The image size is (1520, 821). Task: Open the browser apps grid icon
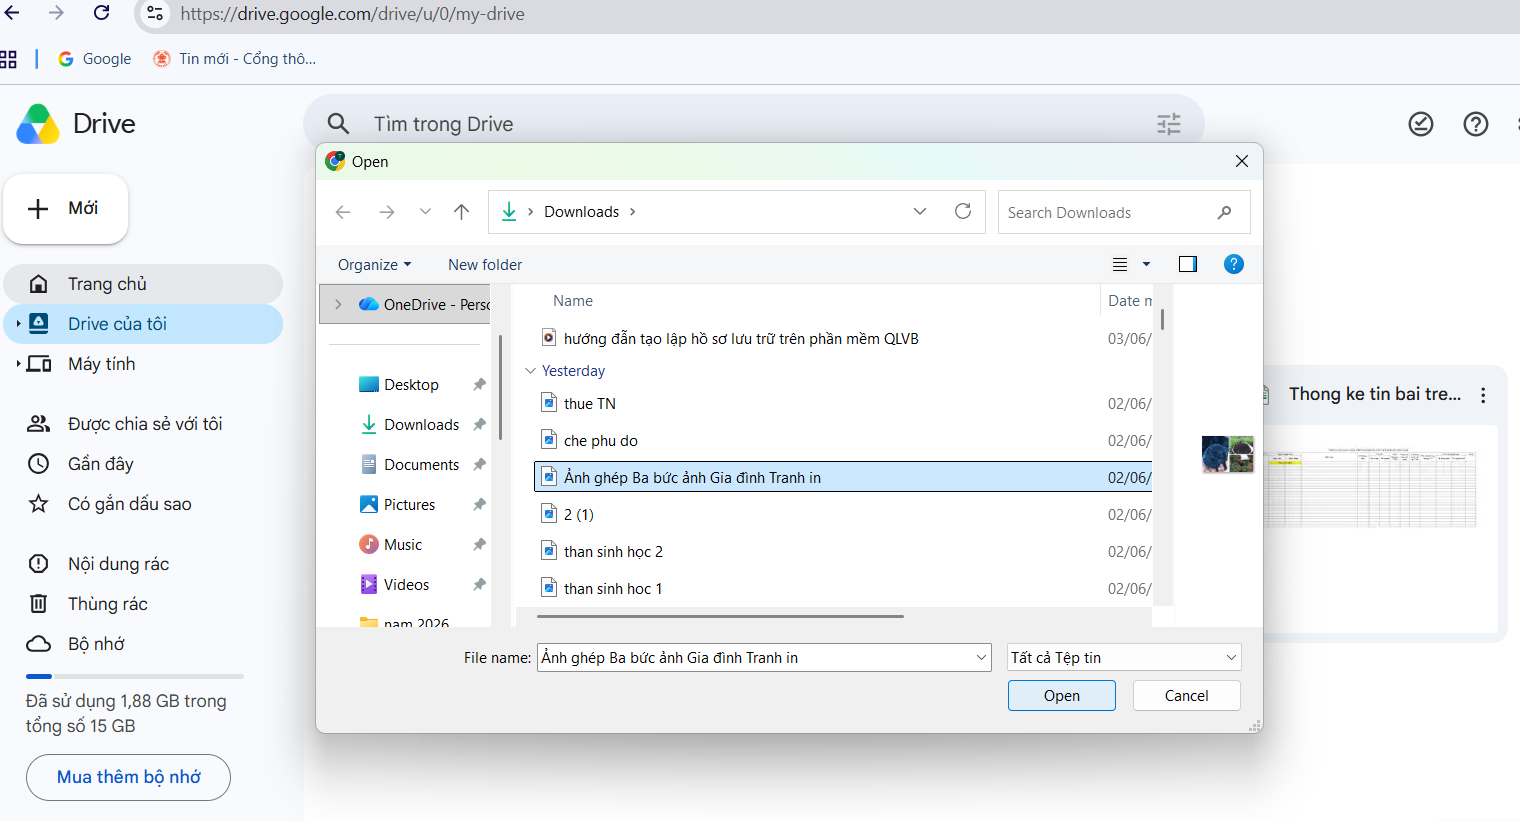(x=8, y=59)
